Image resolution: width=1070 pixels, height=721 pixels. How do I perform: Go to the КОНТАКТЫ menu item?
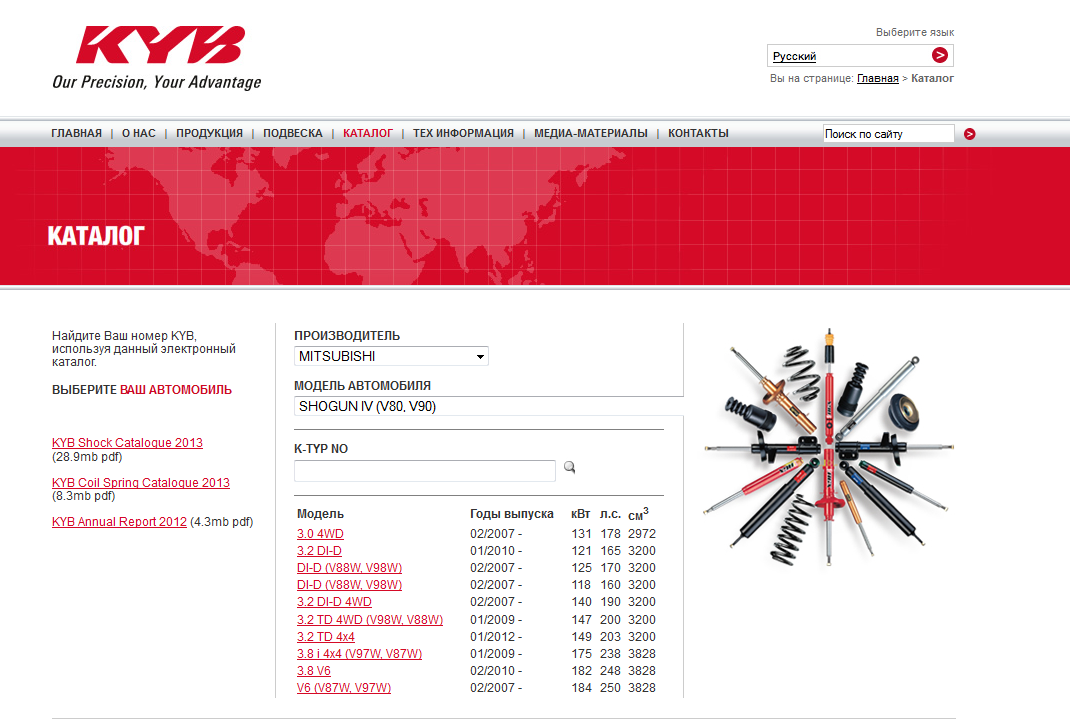point(698,133)
